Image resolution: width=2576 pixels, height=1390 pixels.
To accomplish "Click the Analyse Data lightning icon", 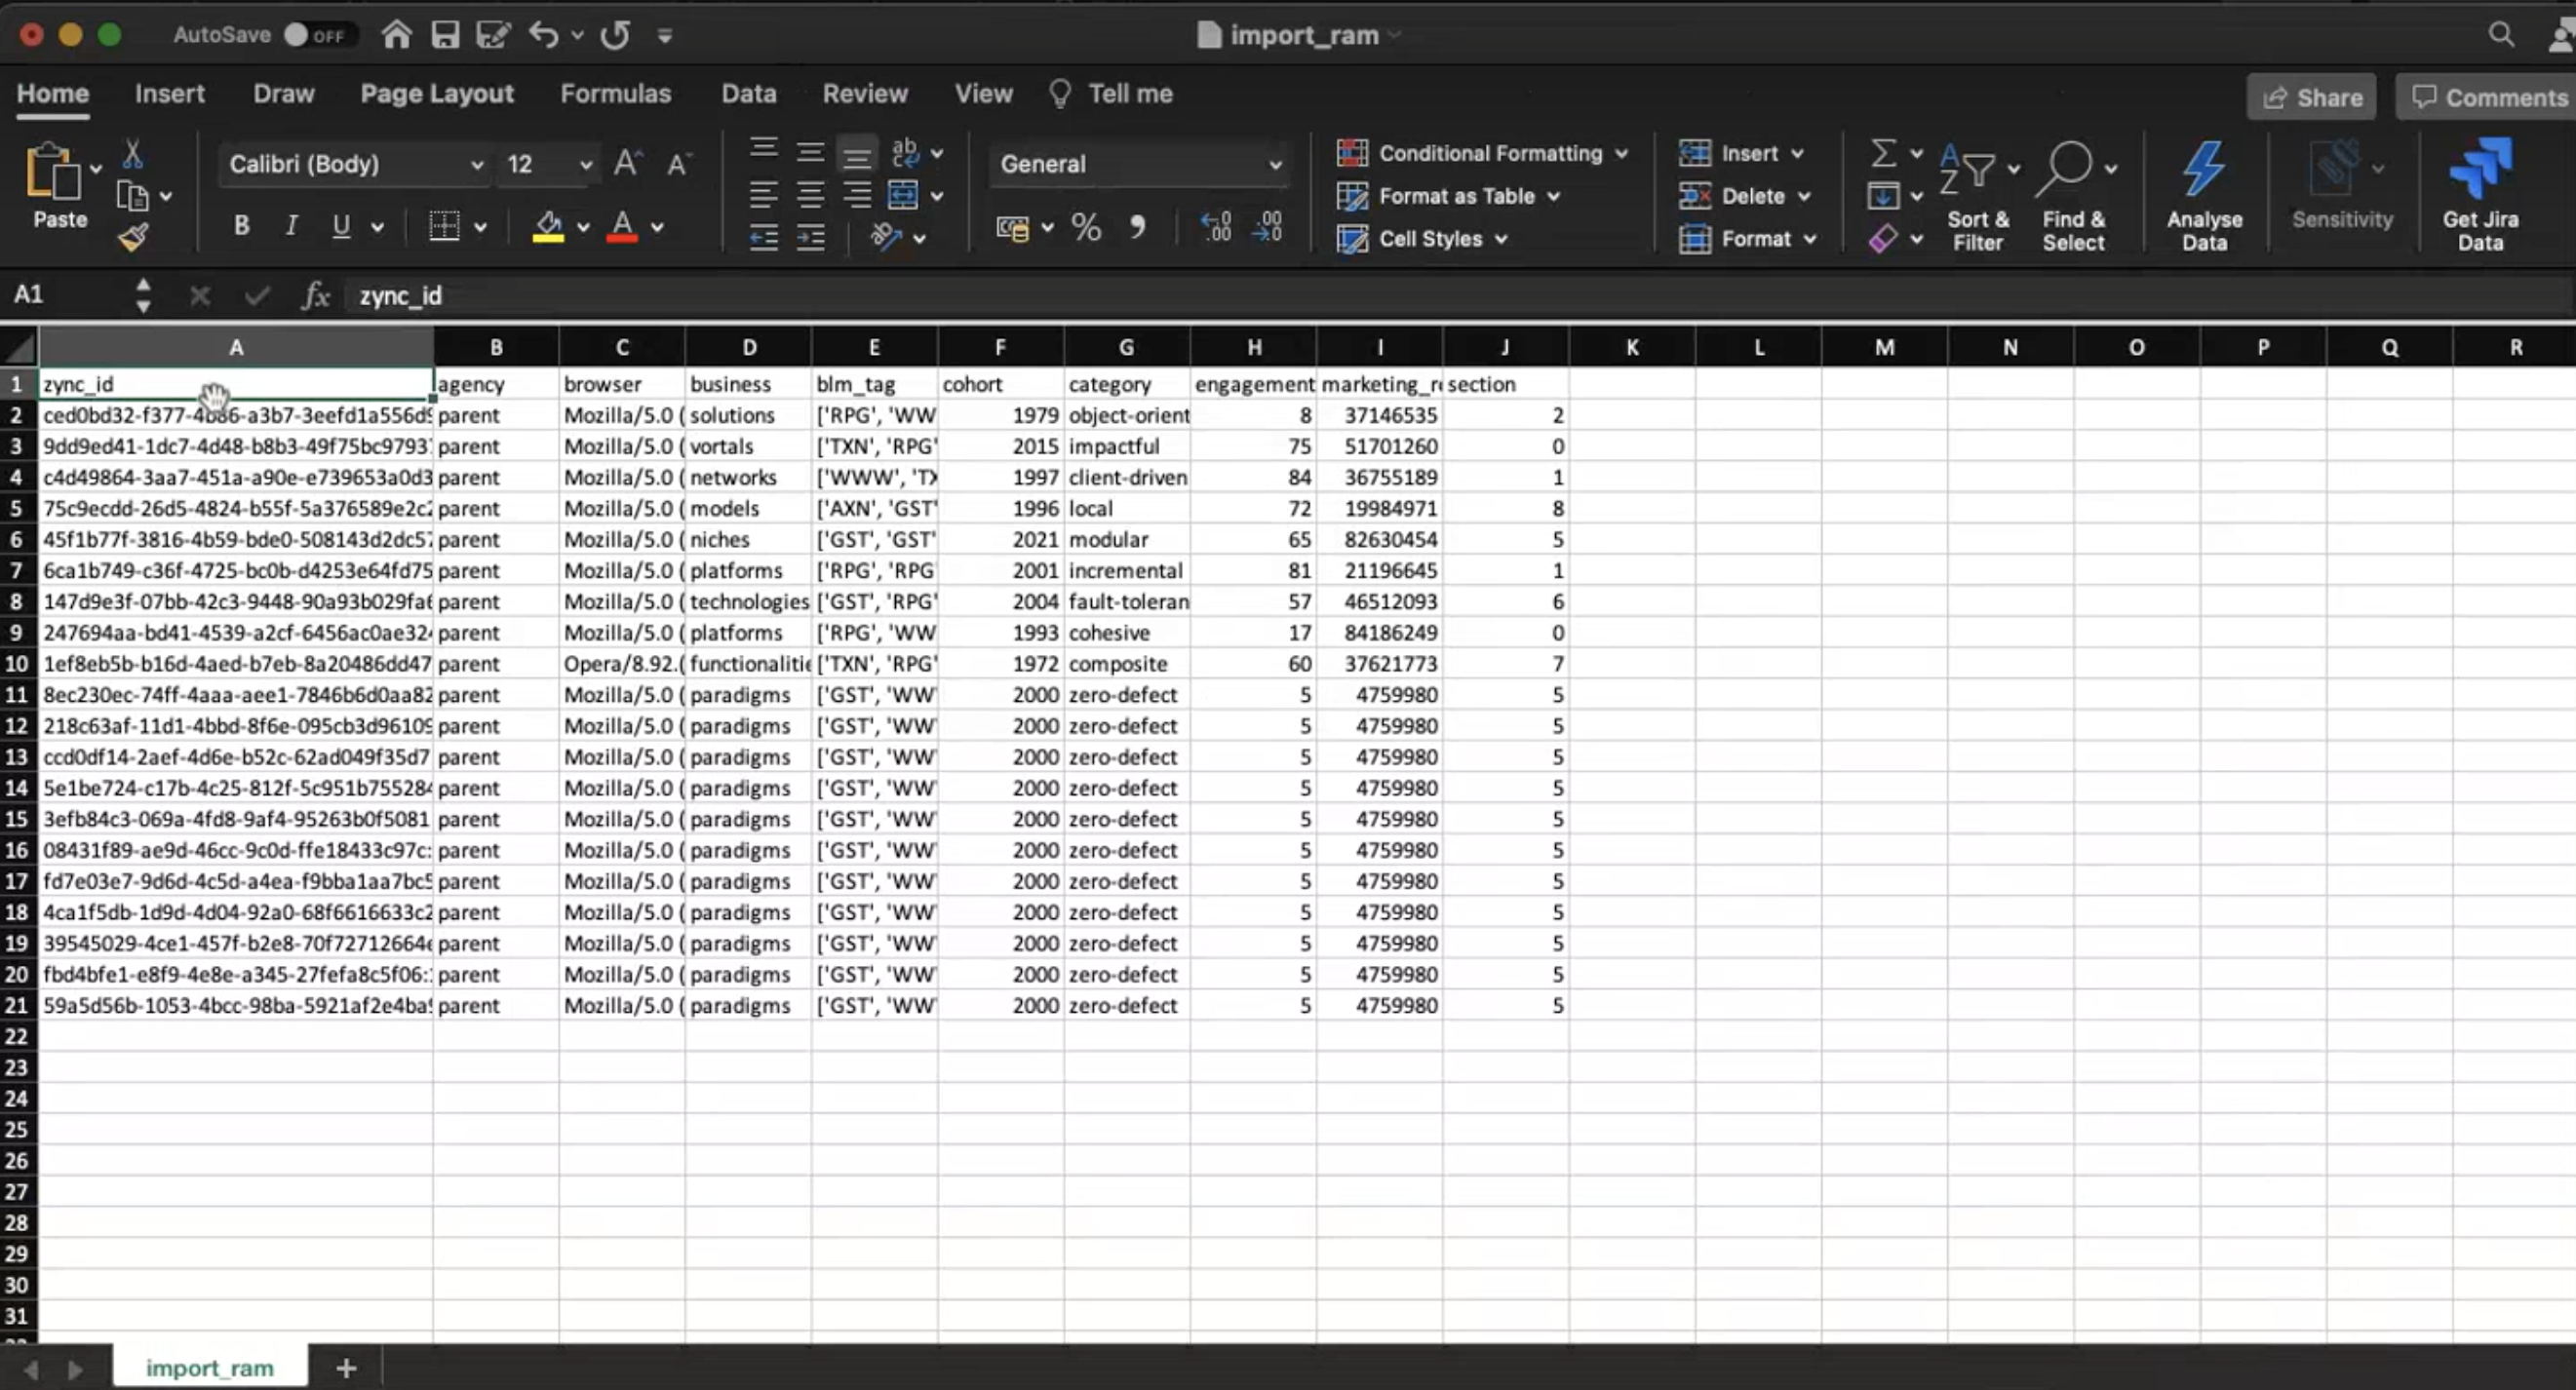I will [x=2203, y=169].
